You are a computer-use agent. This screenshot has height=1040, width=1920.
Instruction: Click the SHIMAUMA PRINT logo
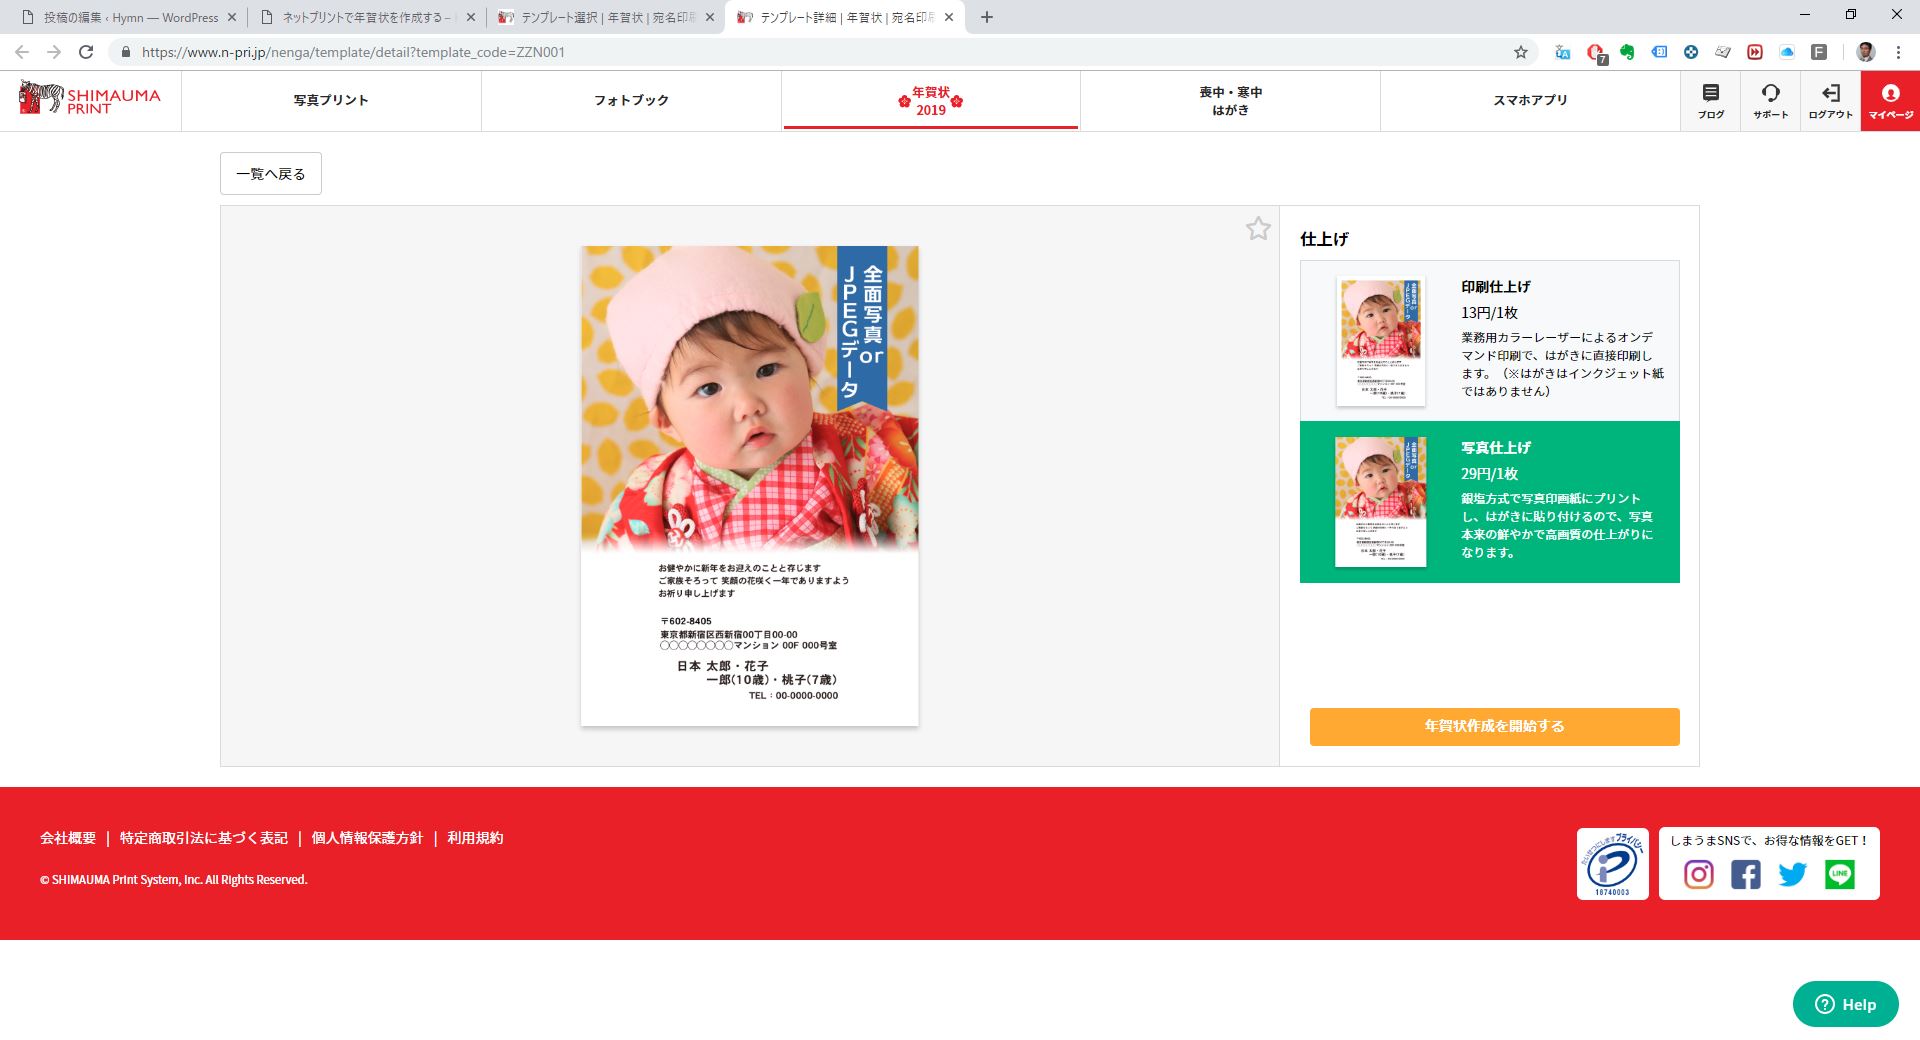pos(90,99)
